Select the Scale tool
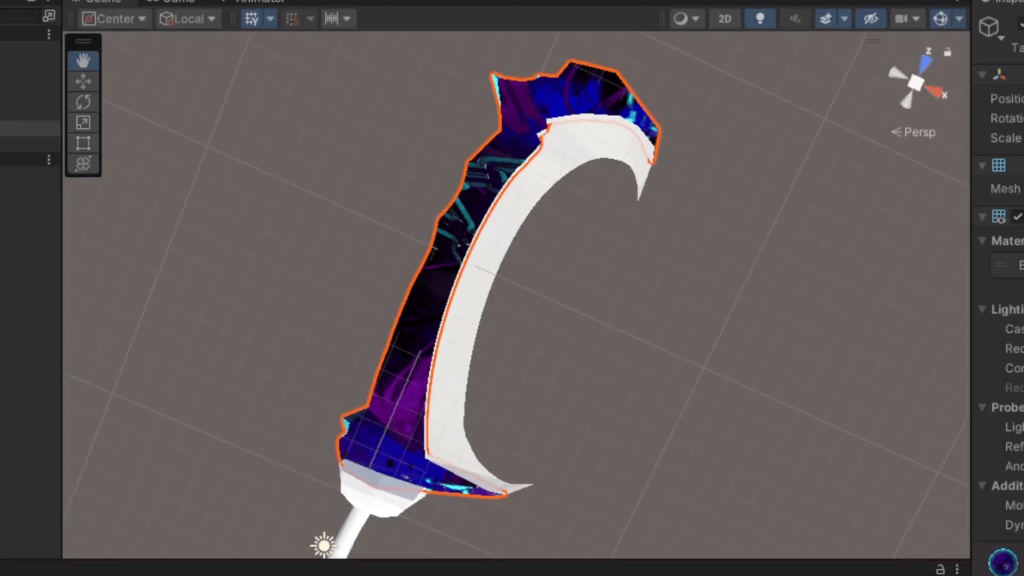The width and height of the screenshot is (1024, 576). (83, 123)
